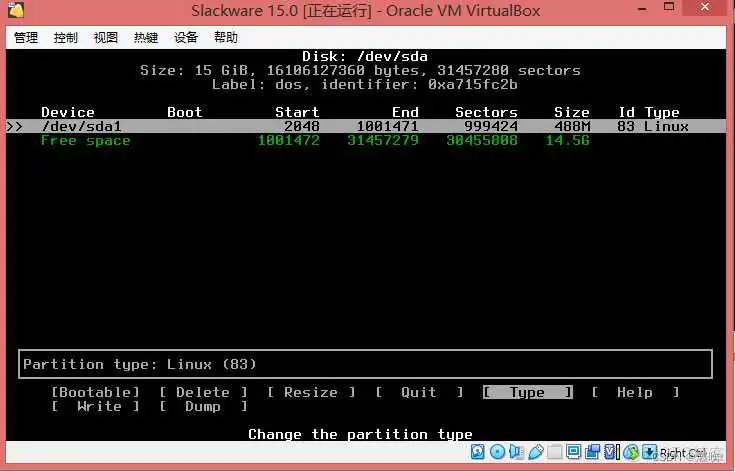Click the display monitor icon in status bar
Viewport: 735px width, 472px height.
pos(573,452)
